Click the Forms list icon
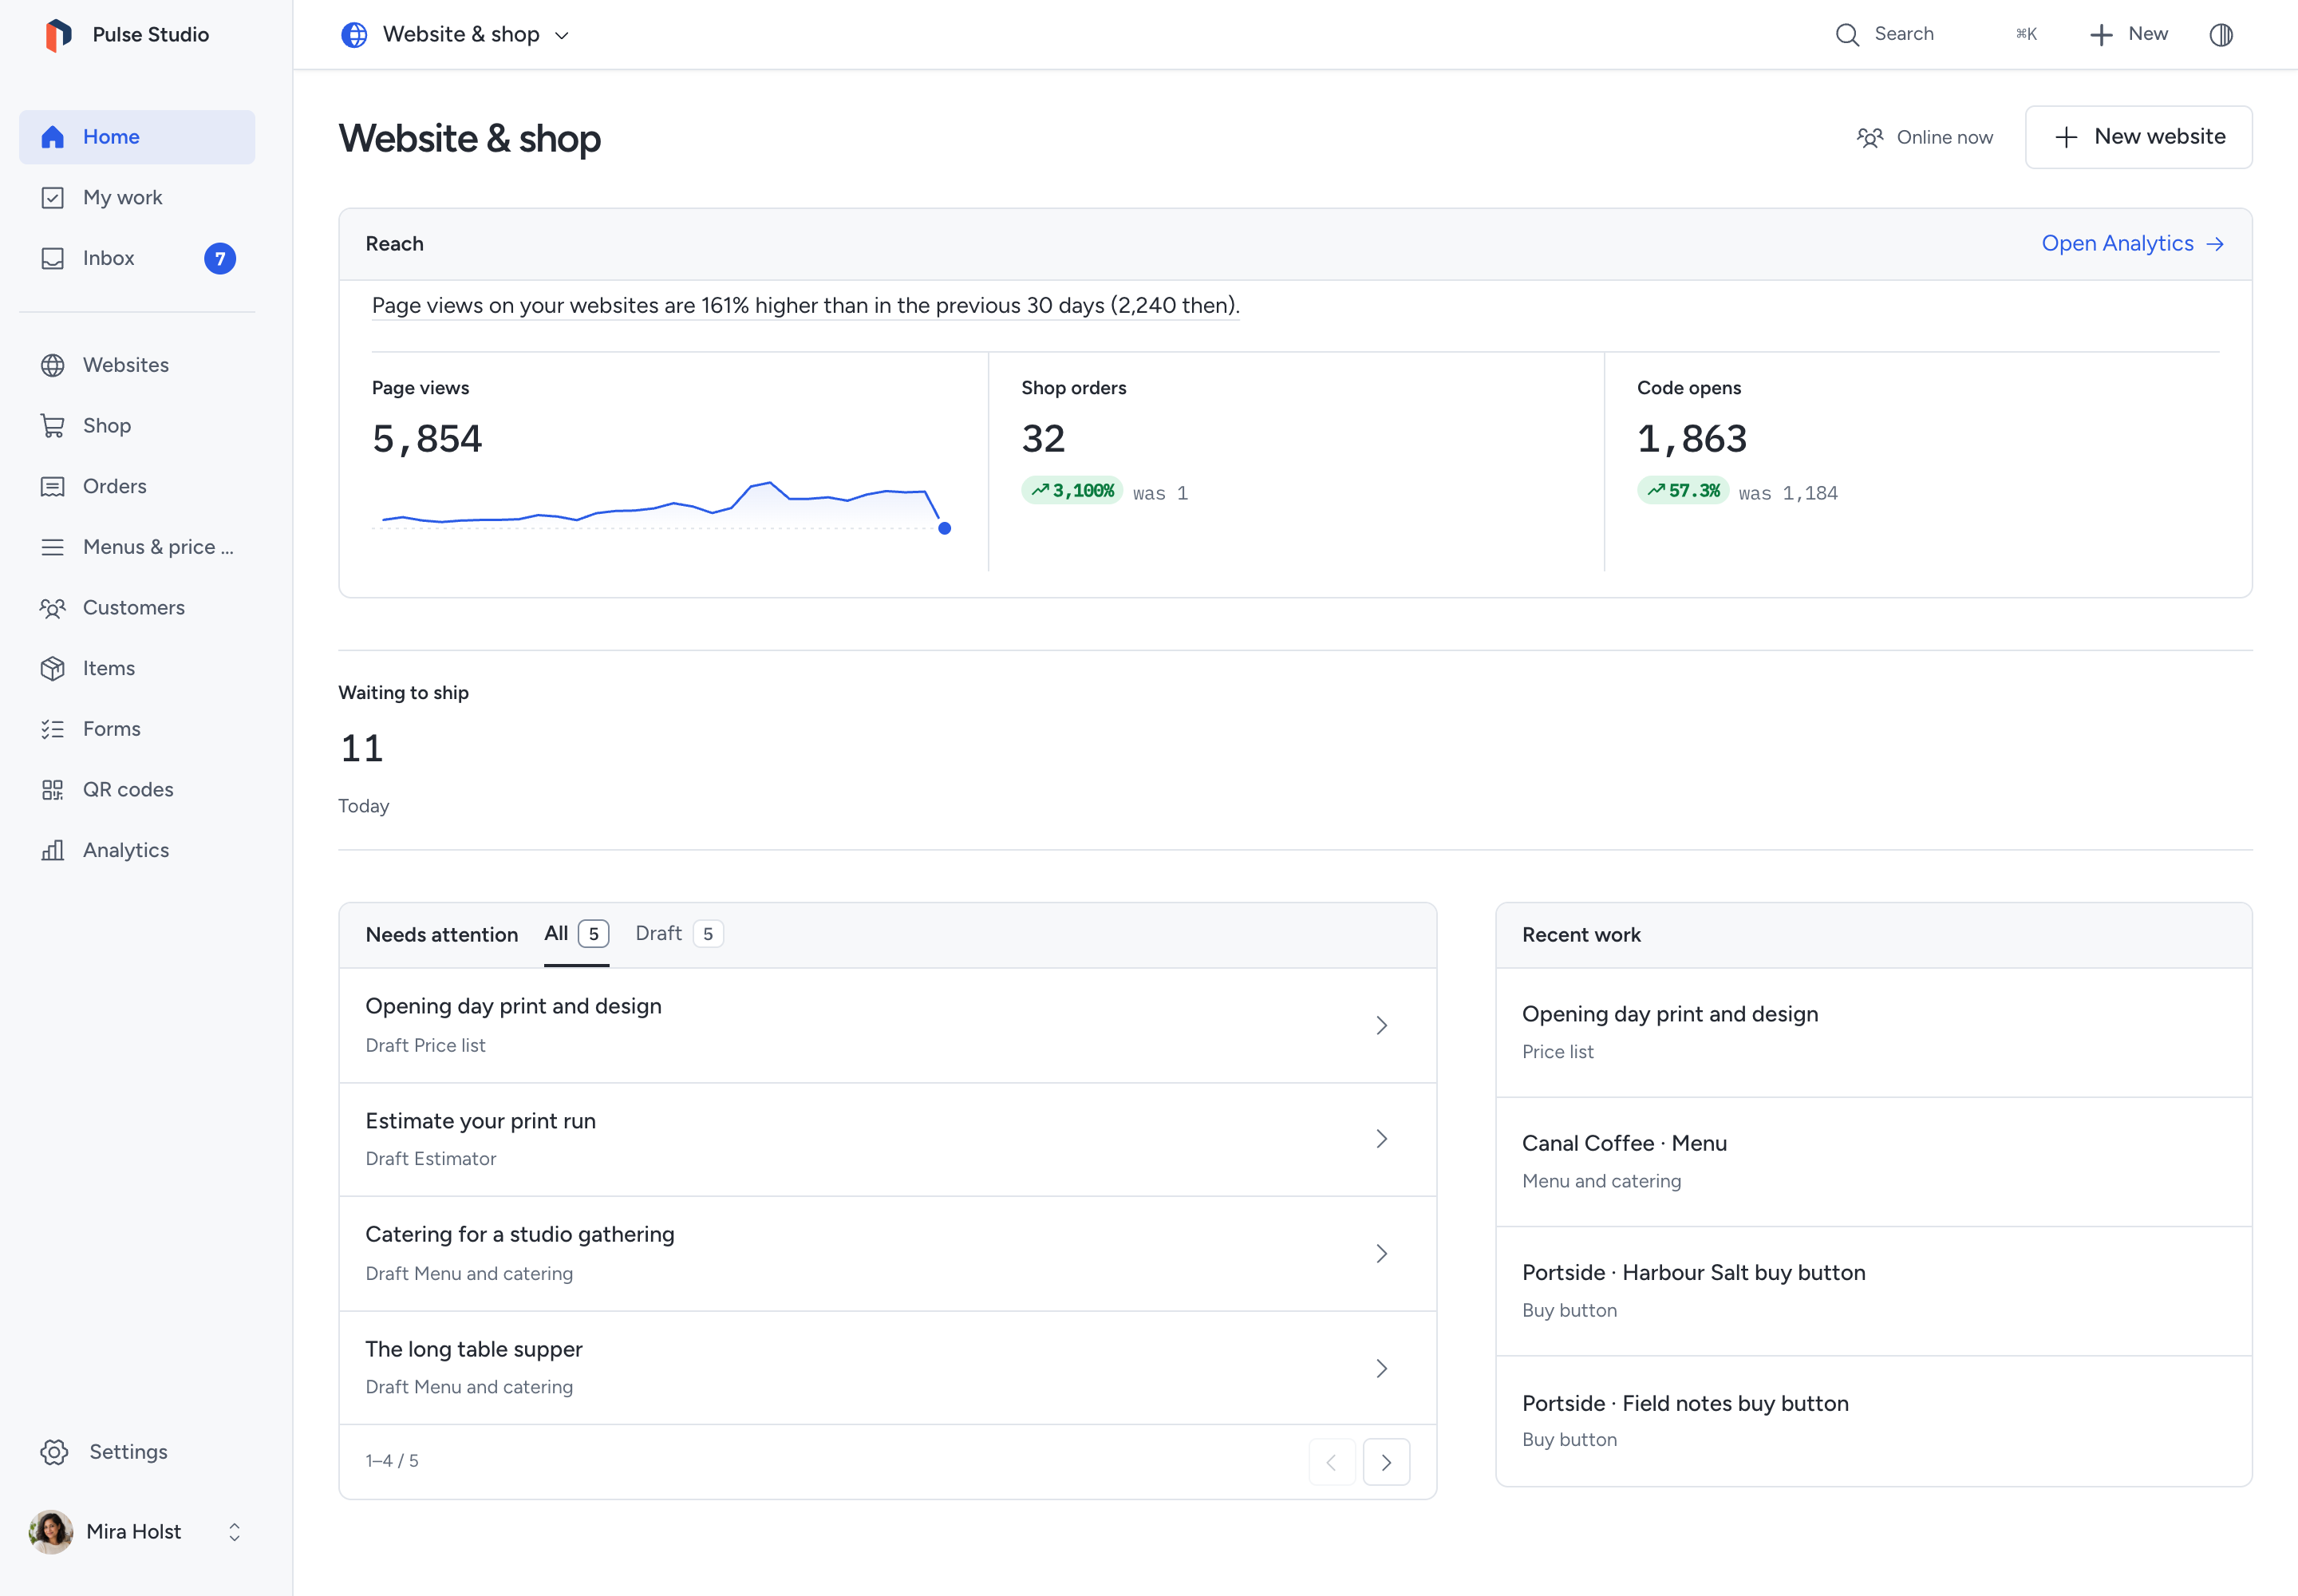The image size is (2298, 1596). point(53,729)
